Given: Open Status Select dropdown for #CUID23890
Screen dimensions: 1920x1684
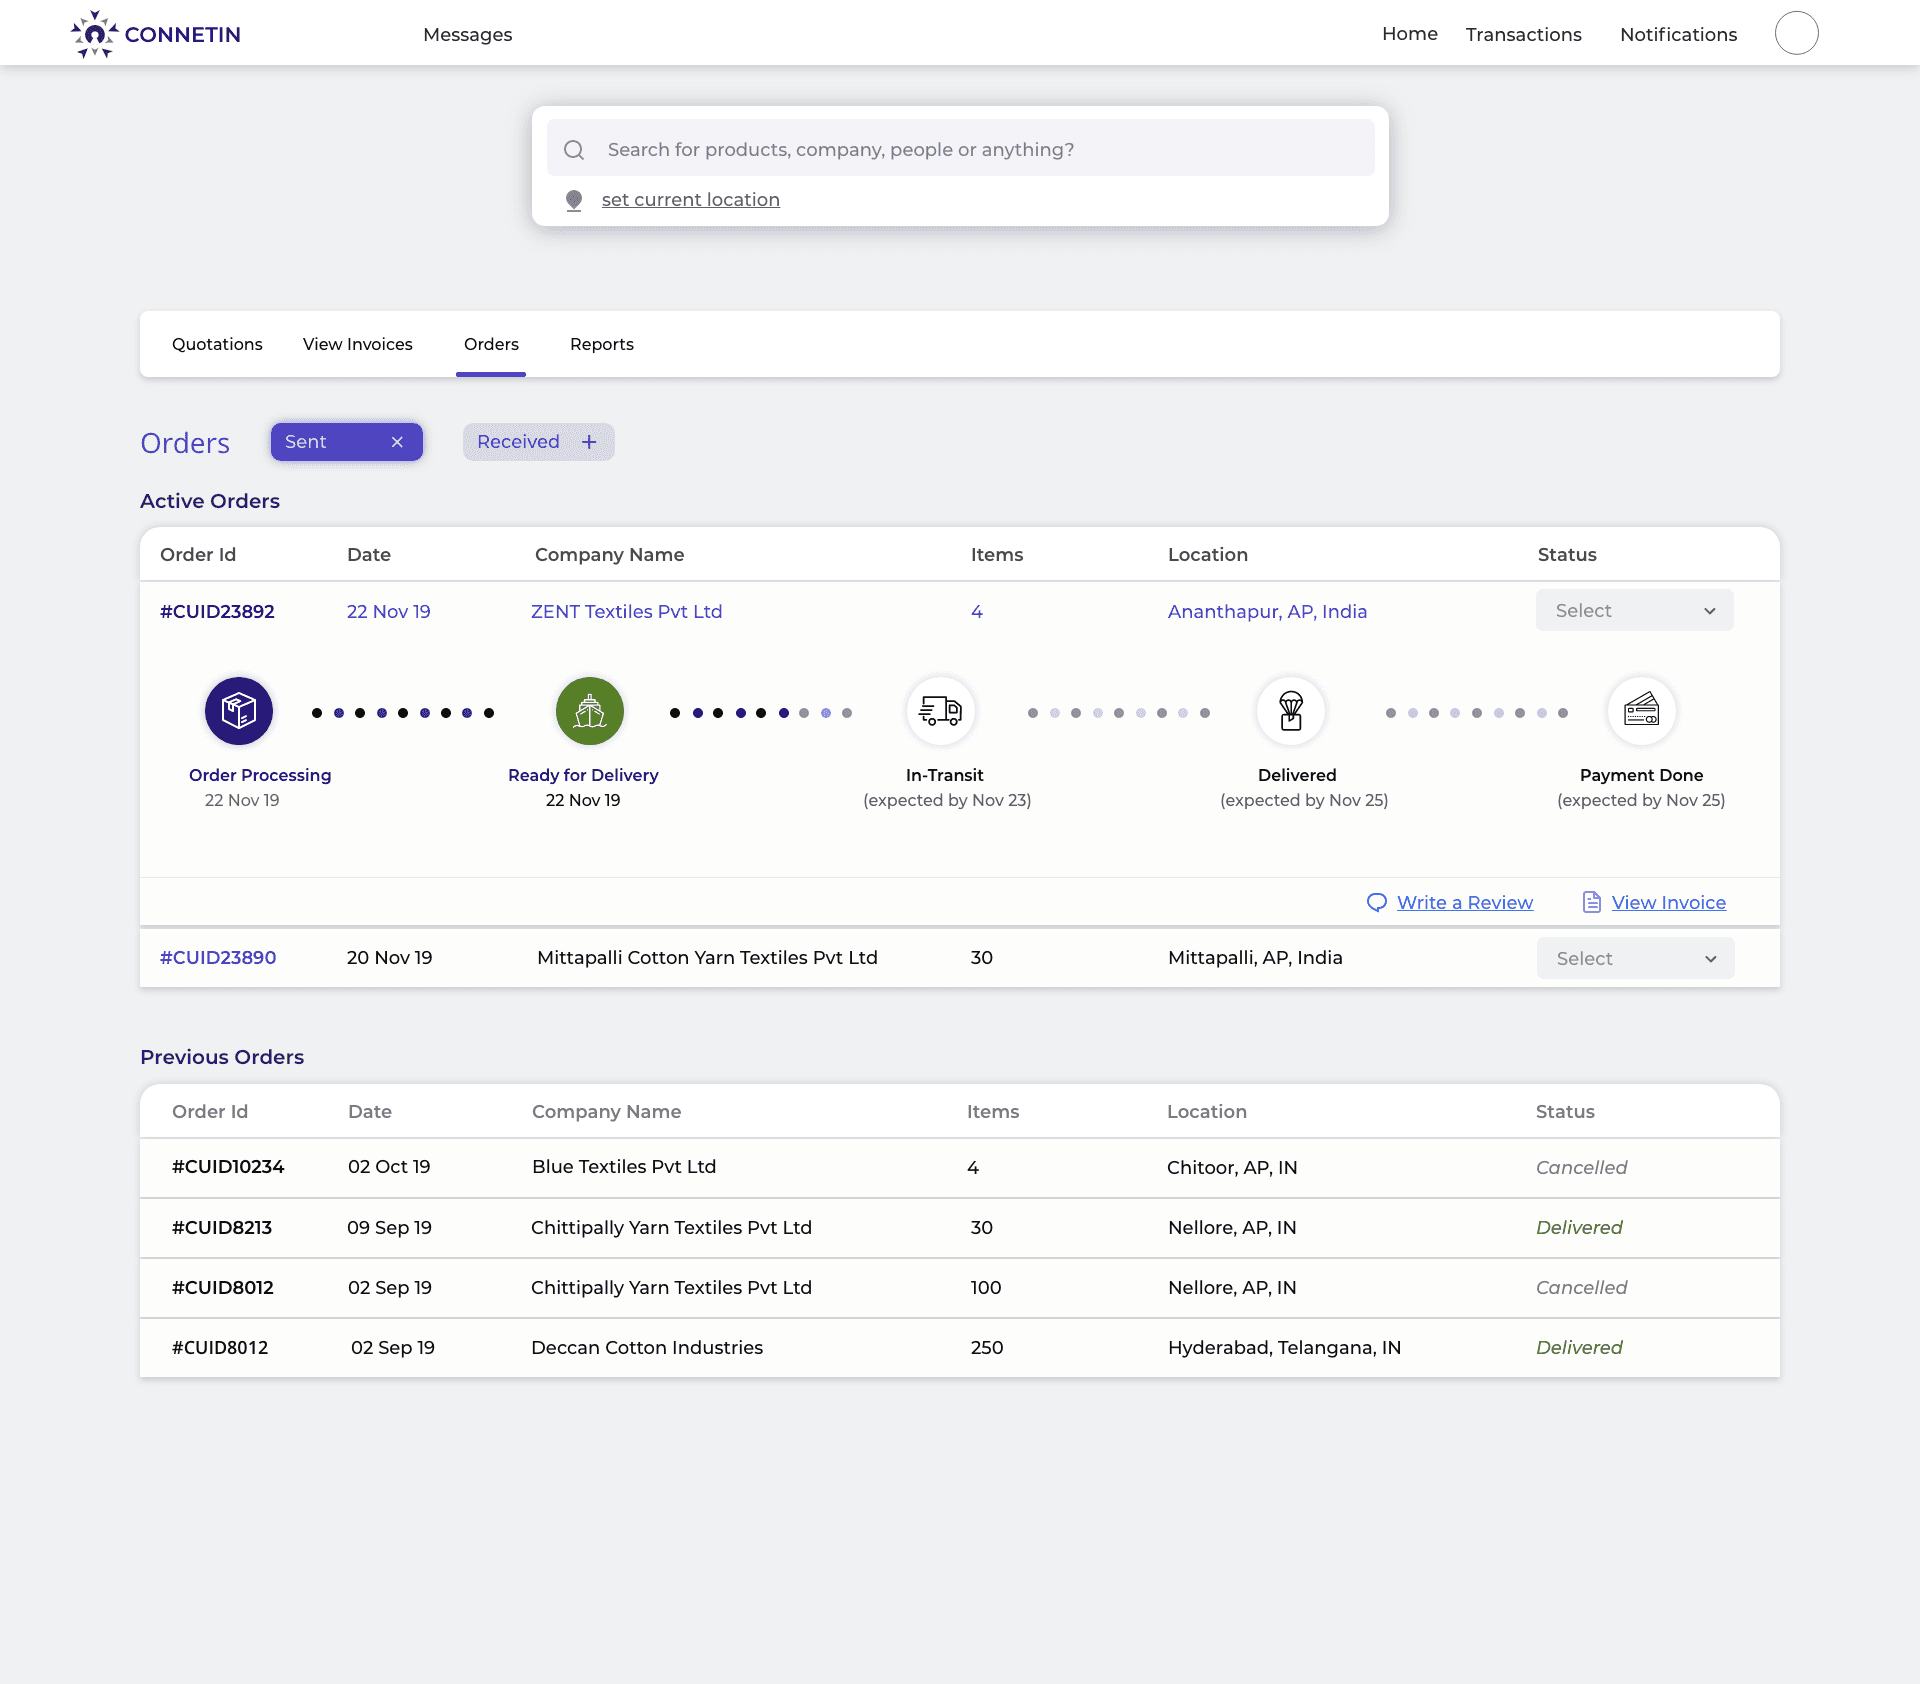Looking at the screenshot, I should 1635,959.
